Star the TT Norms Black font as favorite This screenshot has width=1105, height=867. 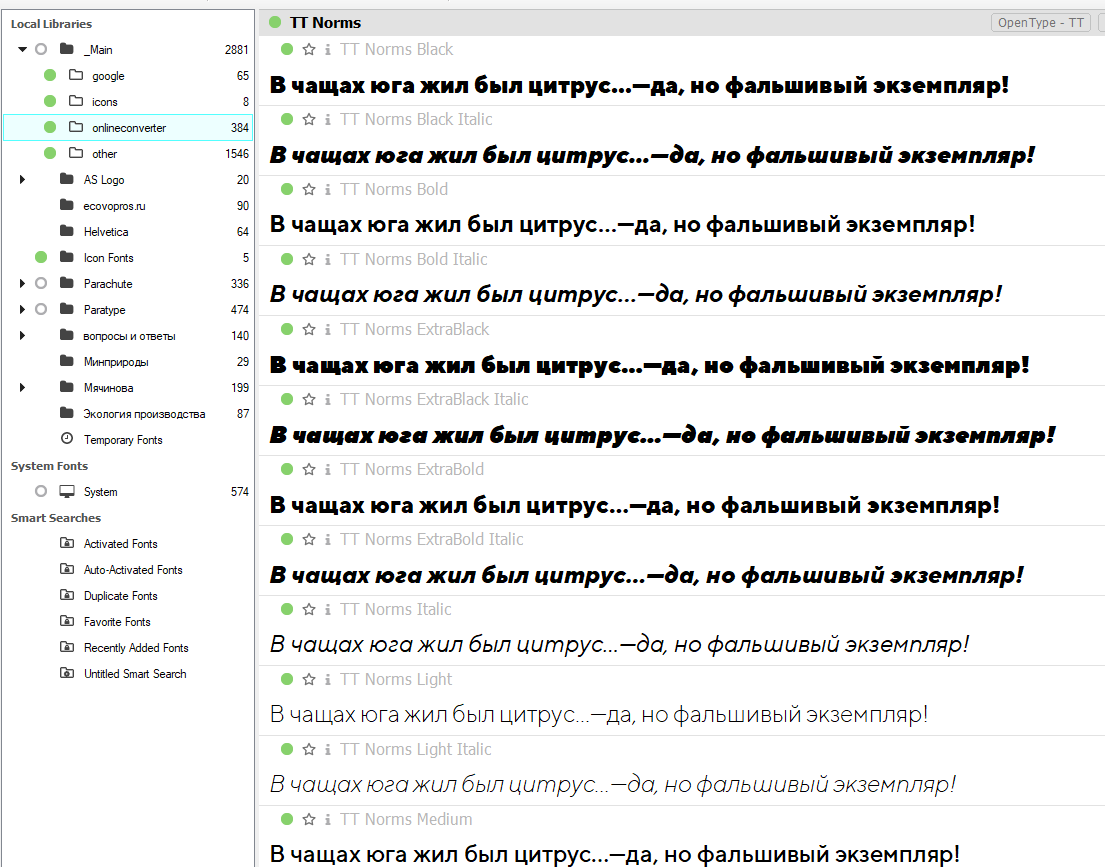309,49
